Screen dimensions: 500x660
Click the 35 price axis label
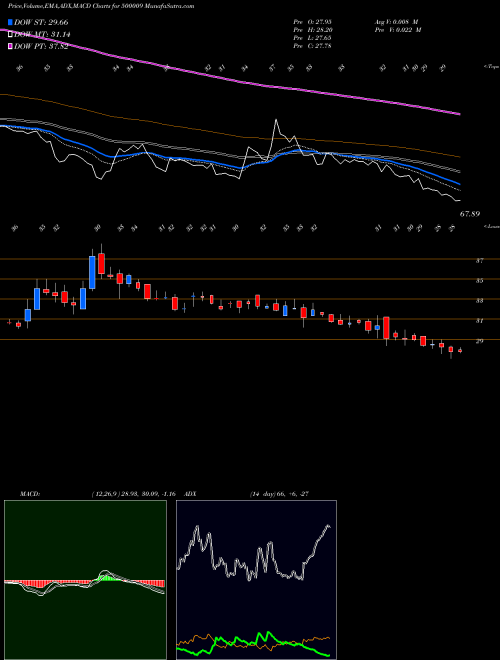click(479, 280)
